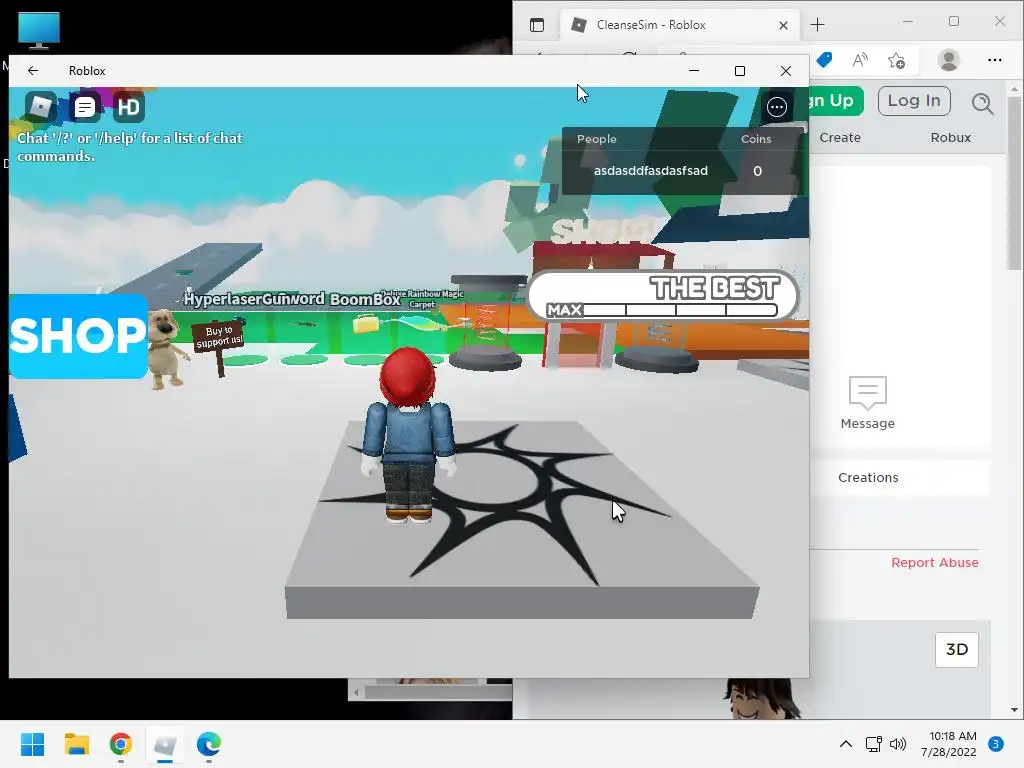Open the Creations tab
1024x768 pixels.
[x=868, y=477]
